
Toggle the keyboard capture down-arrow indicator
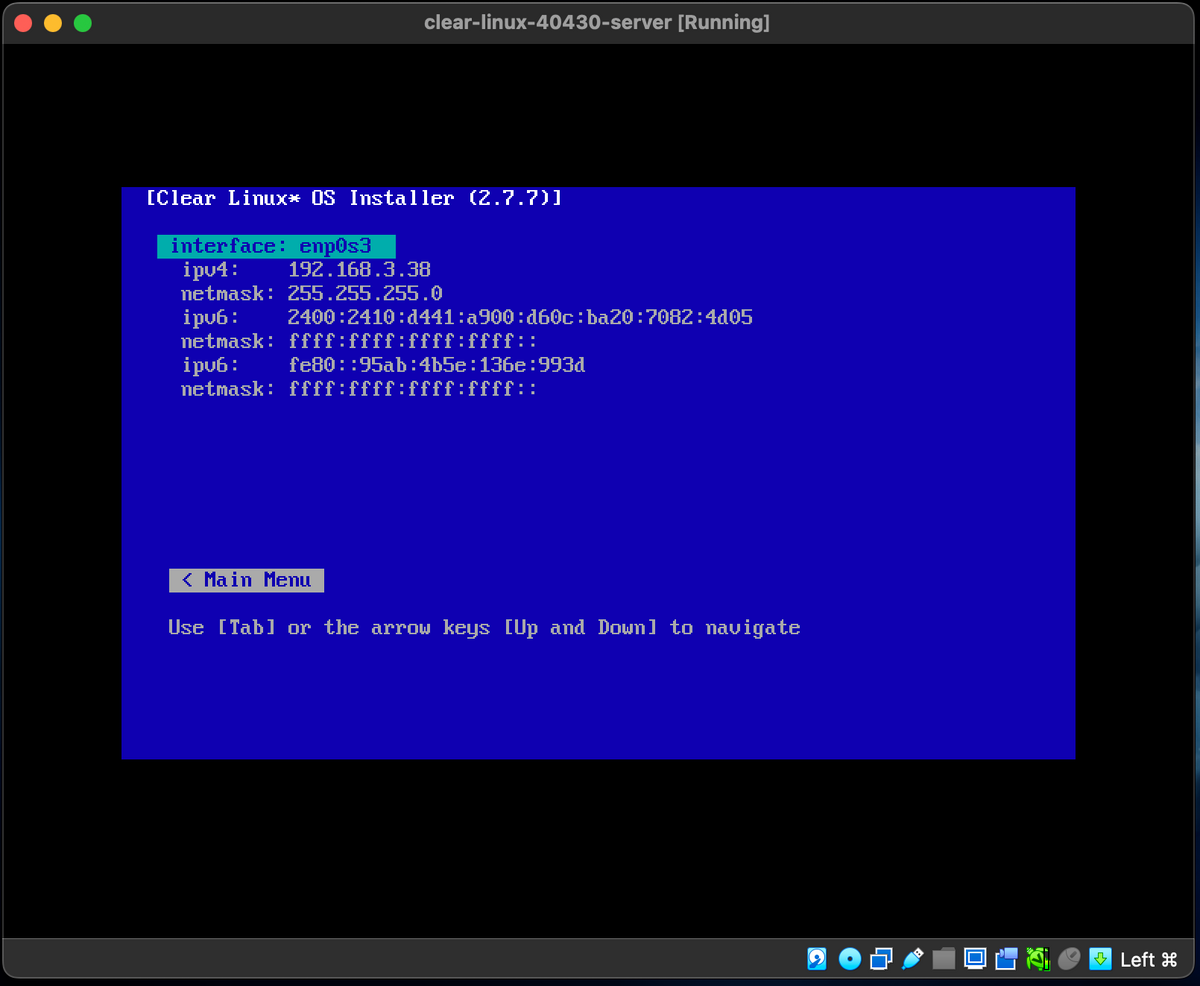click(x=1099, y=958)
